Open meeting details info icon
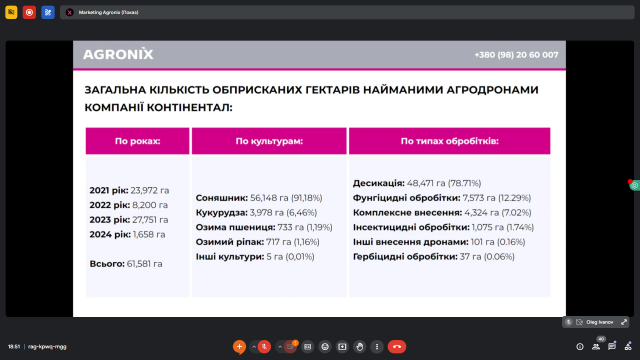 coord(580,347)
